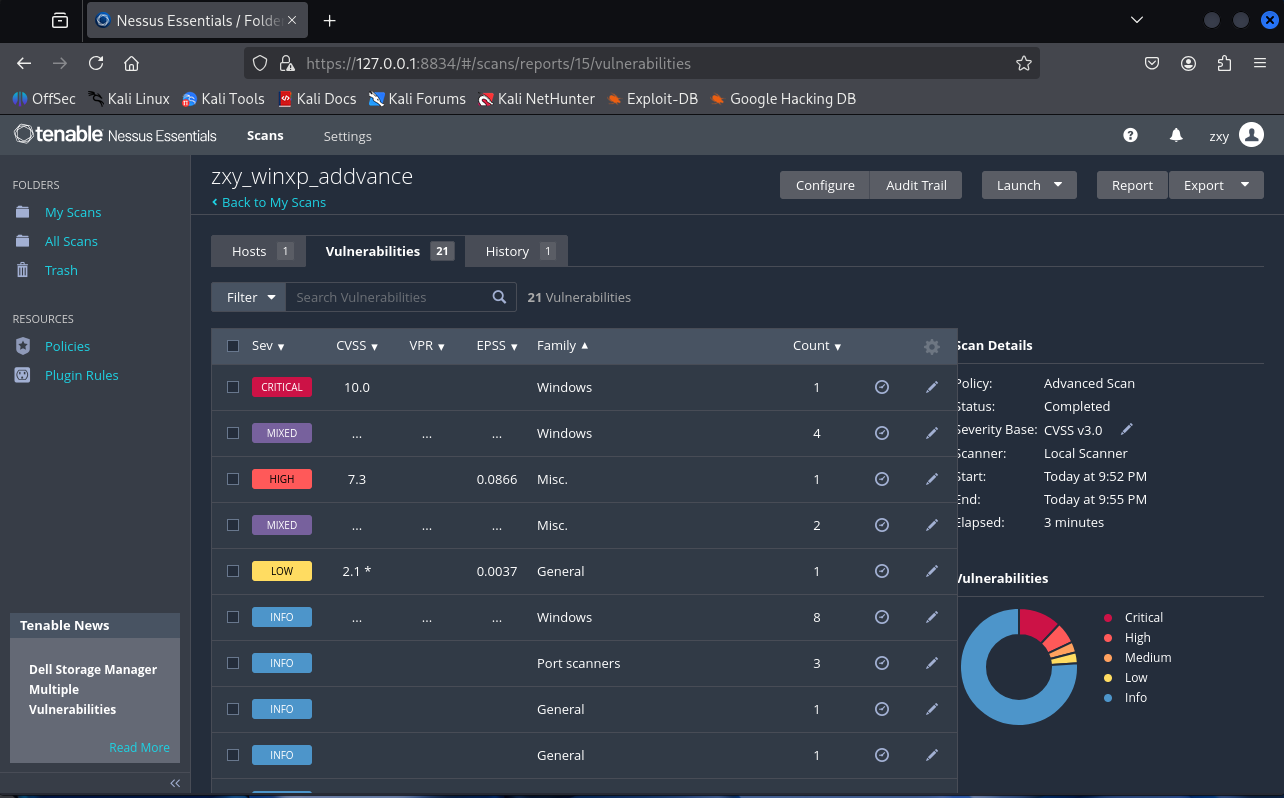The image size is (1284, 798).
Task: Click the Low yellow legend swatch
Action: 1108,678
